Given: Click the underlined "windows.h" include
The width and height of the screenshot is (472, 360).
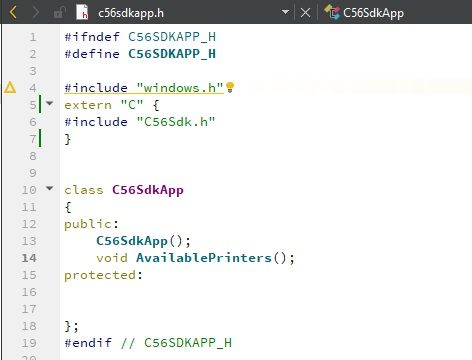Looking at the screenshot, I should tap(180, 88).
